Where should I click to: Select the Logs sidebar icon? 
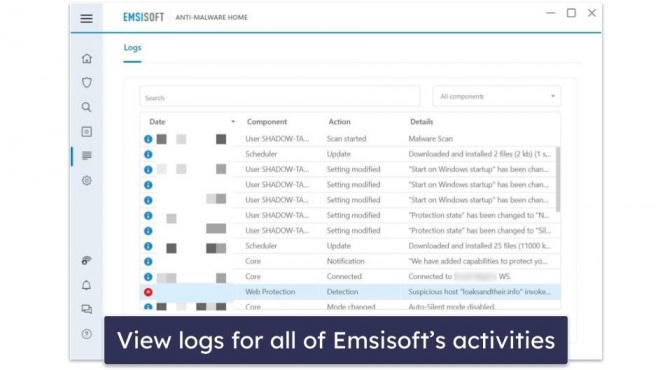87,156
